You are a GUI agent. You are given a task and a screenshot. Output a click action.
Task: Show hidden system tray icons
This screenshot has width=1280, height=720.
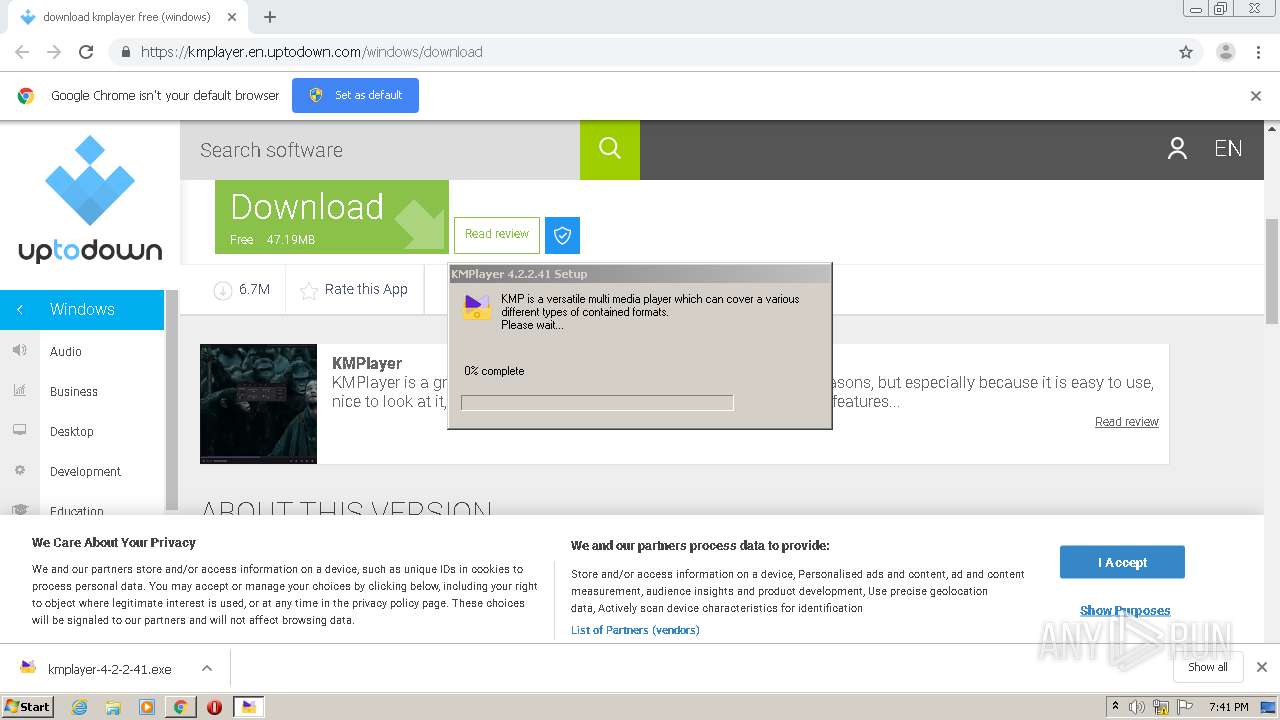(x=1115, y=706)
